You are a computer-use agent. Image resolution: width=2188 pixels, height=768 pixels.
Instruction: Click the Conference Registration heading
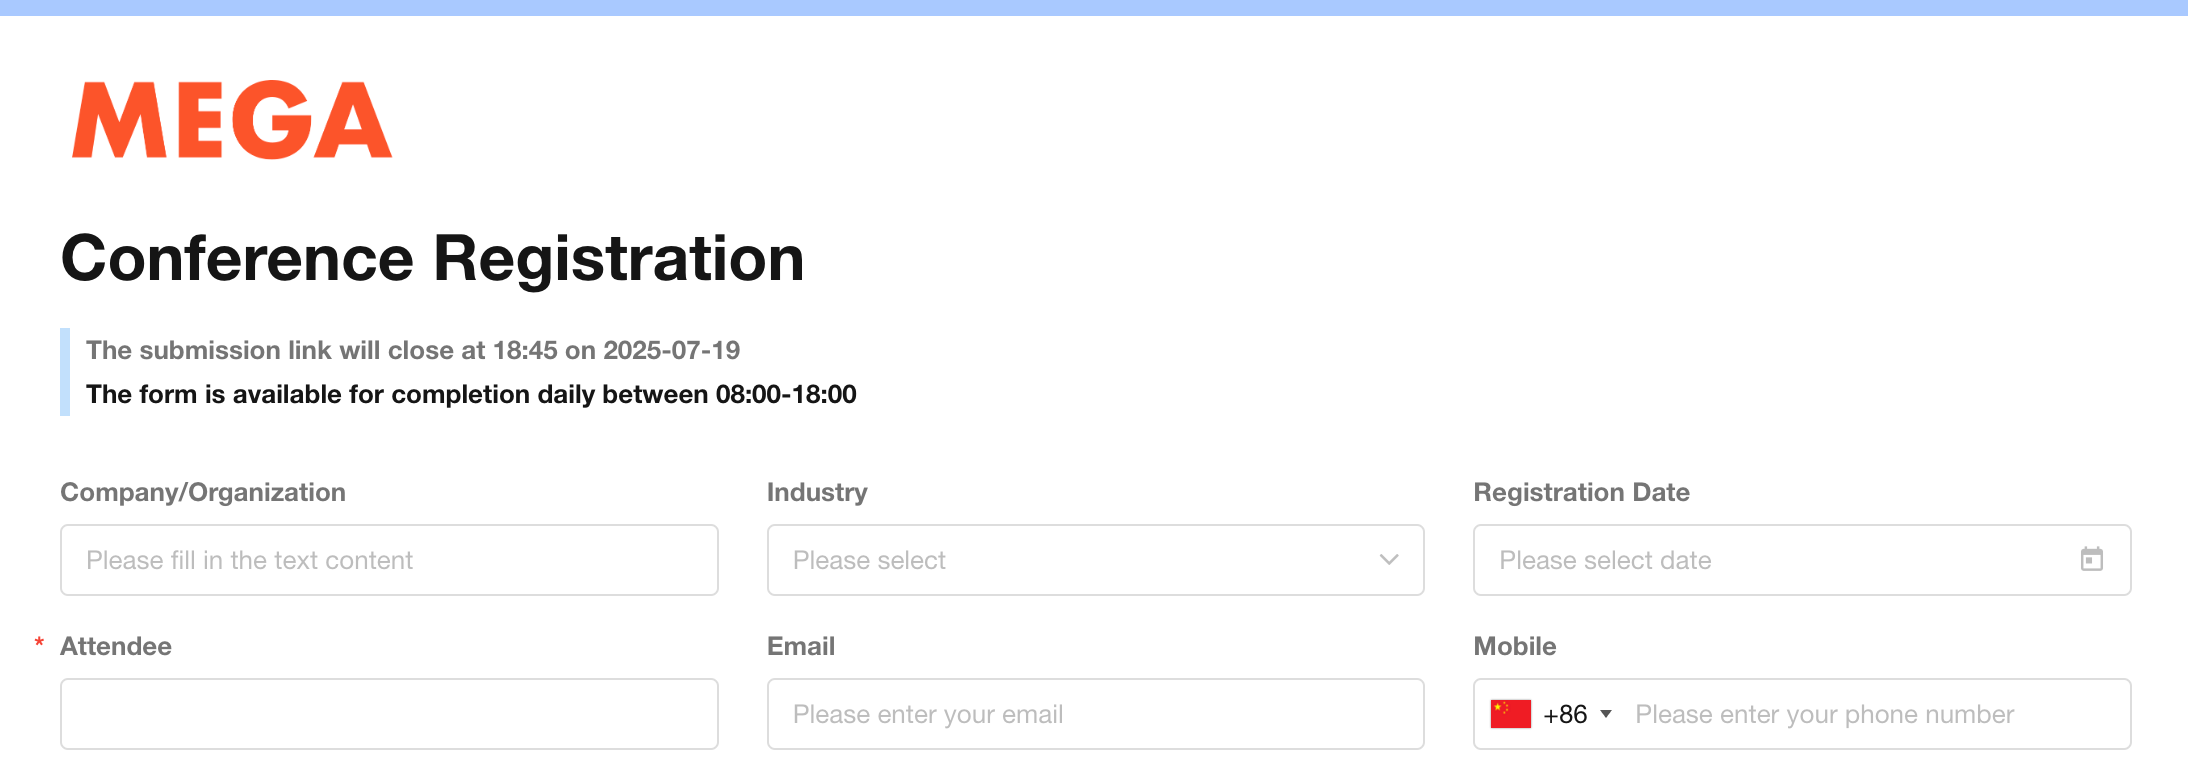432,258
